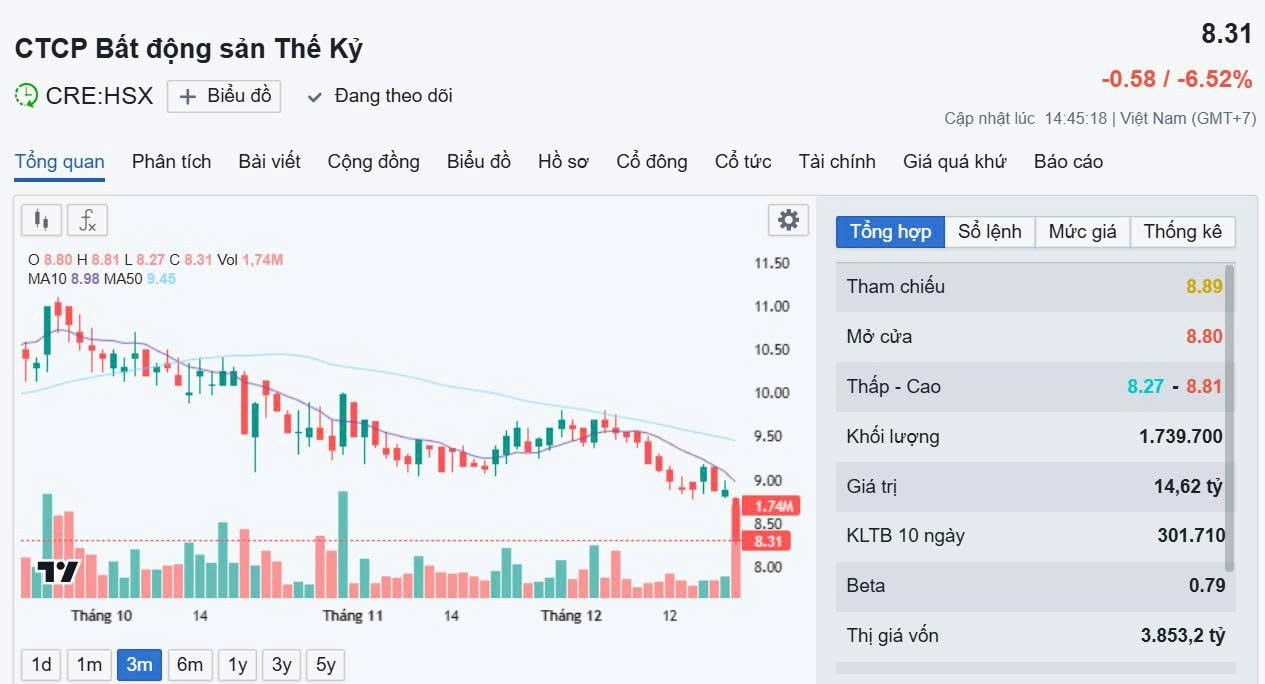1265x684 pixels.
Task: Click the Báo cáo link
Action: 1068,162
